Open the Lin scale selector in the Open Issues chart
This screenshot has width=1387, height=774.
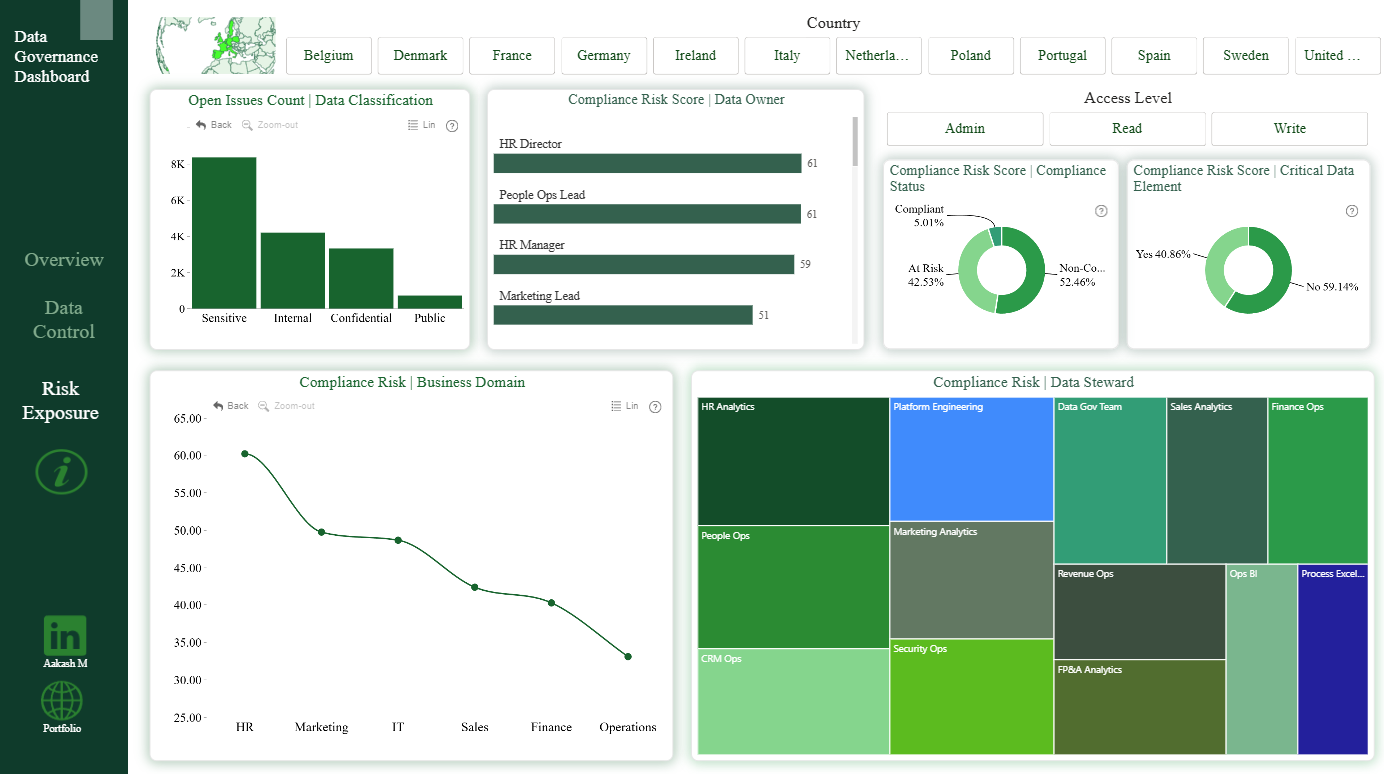422,125
